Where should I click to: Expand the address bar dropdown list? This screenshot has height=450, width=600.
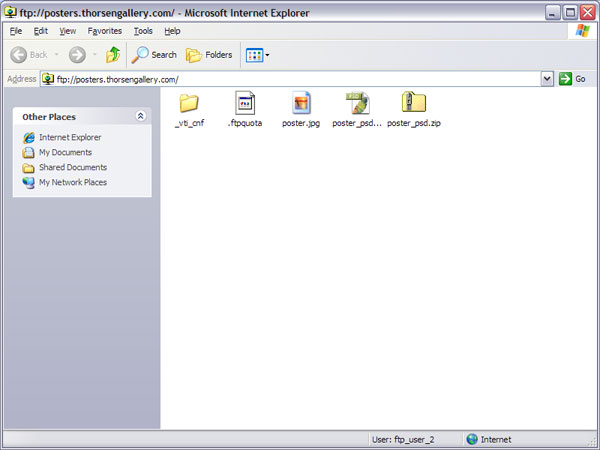click(x=547, y=79)
